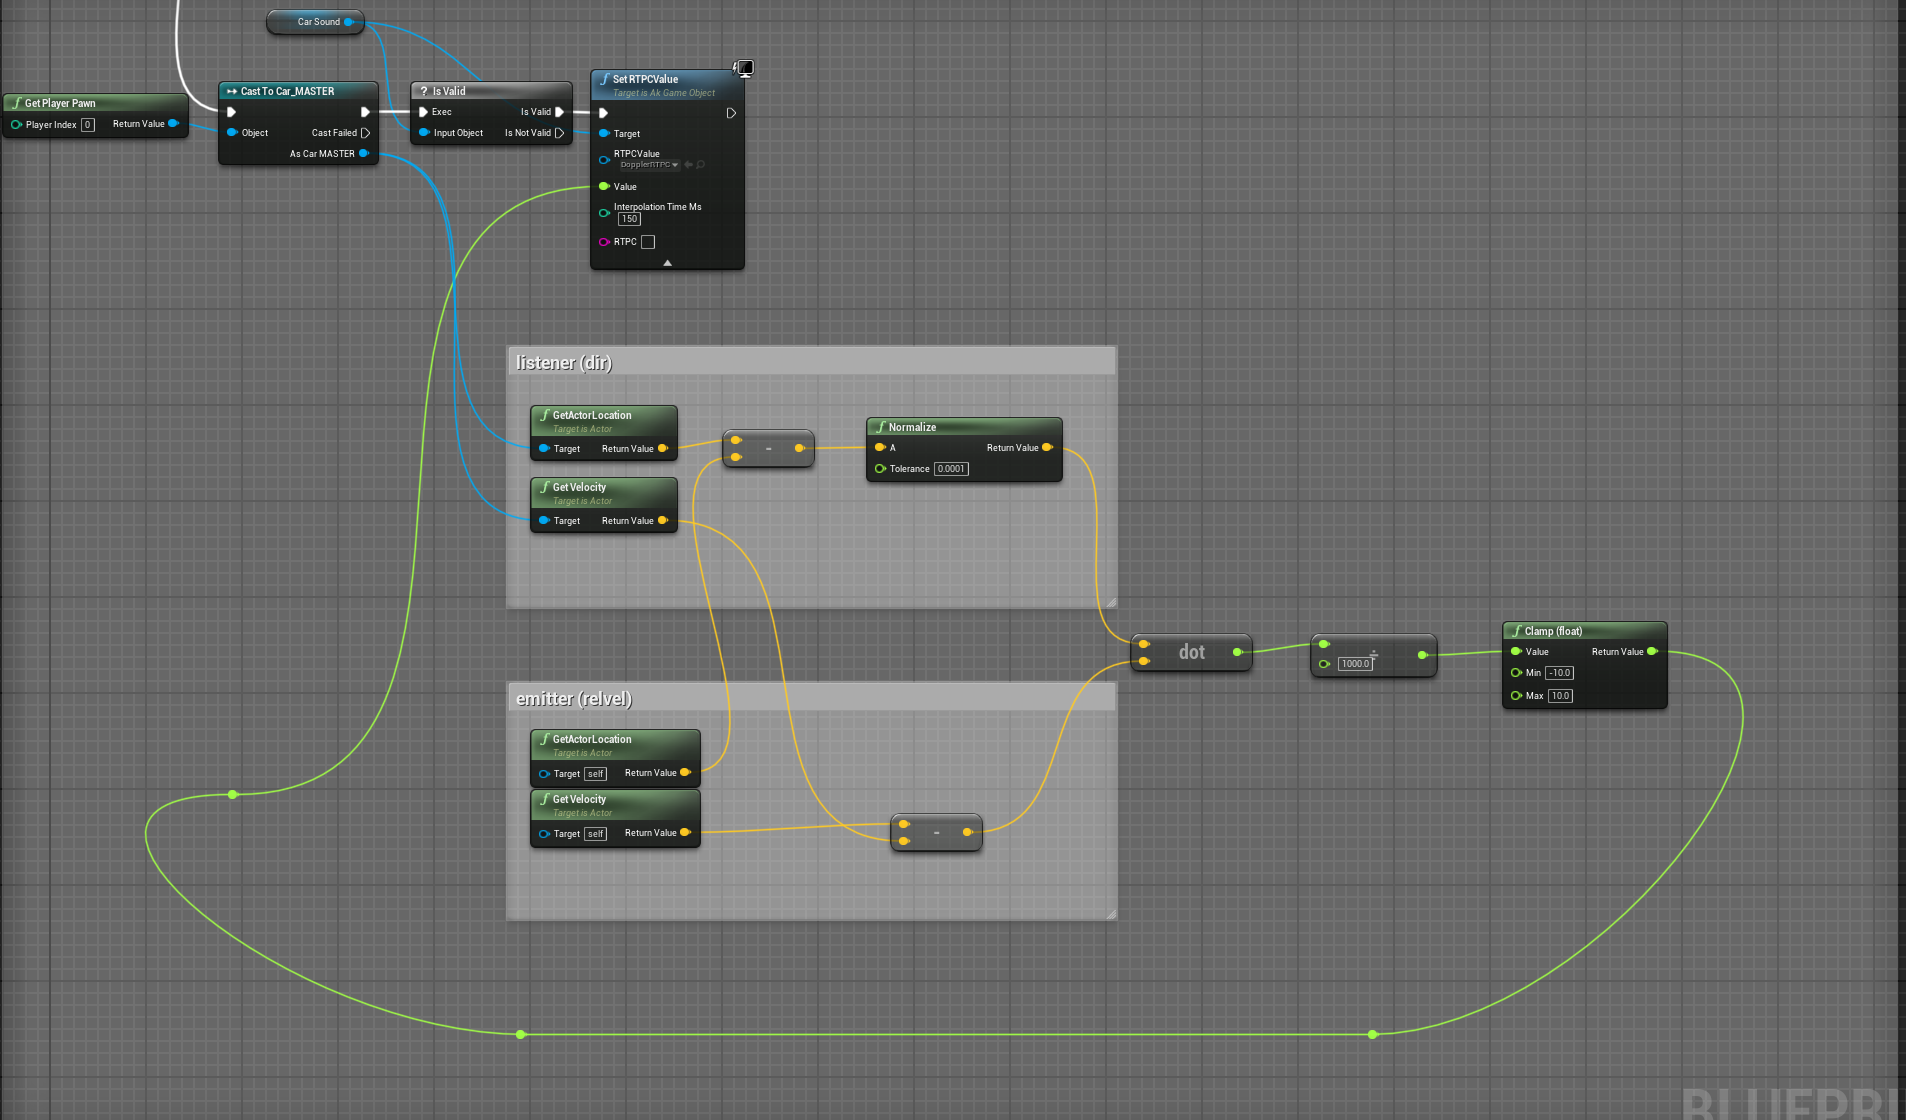The height and width of the screenshot is (1120, 1906).
Task: Click the RTPC string box on Set RTPCValue
Action: [x=648, y=242]
